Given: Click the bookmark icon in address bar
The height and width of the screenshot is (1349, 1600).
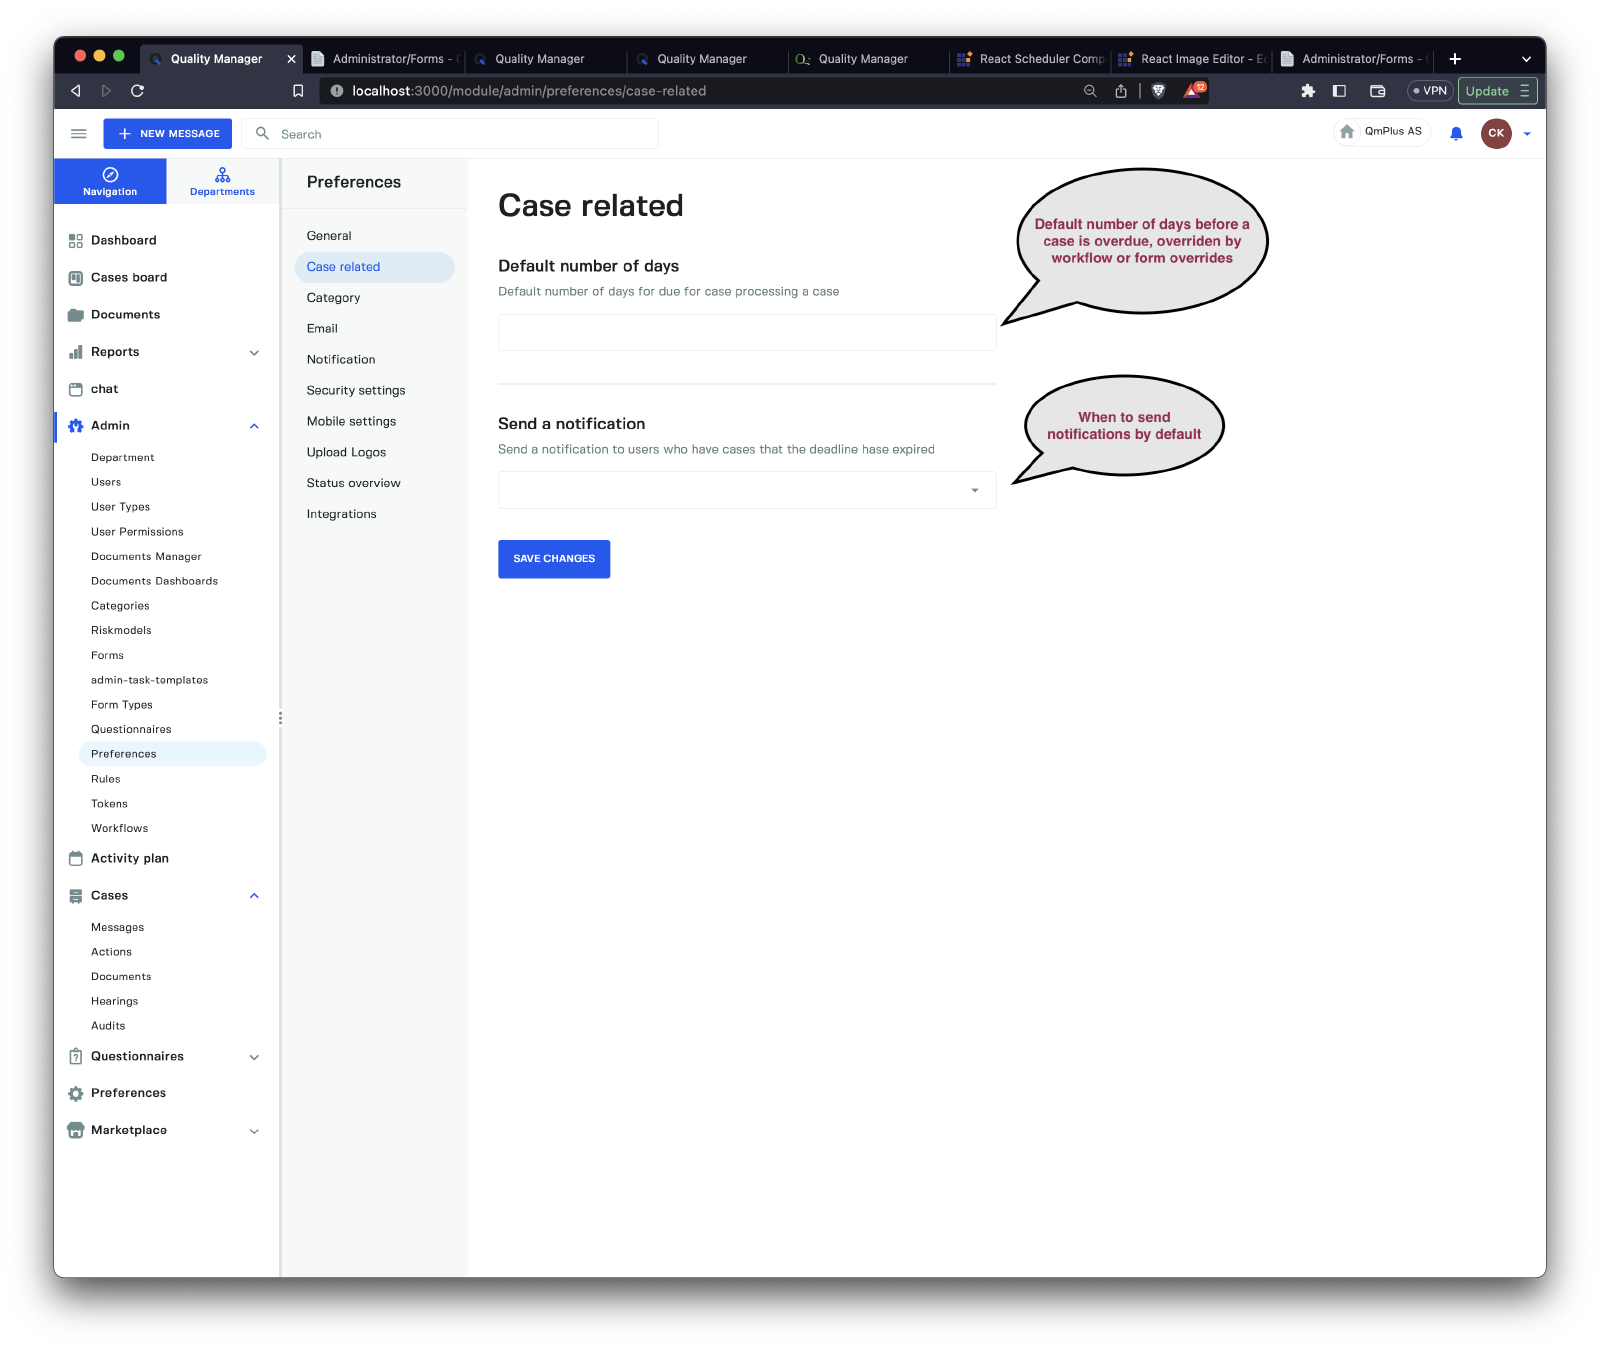Looking at the screenshot, I should coord(298,91).
